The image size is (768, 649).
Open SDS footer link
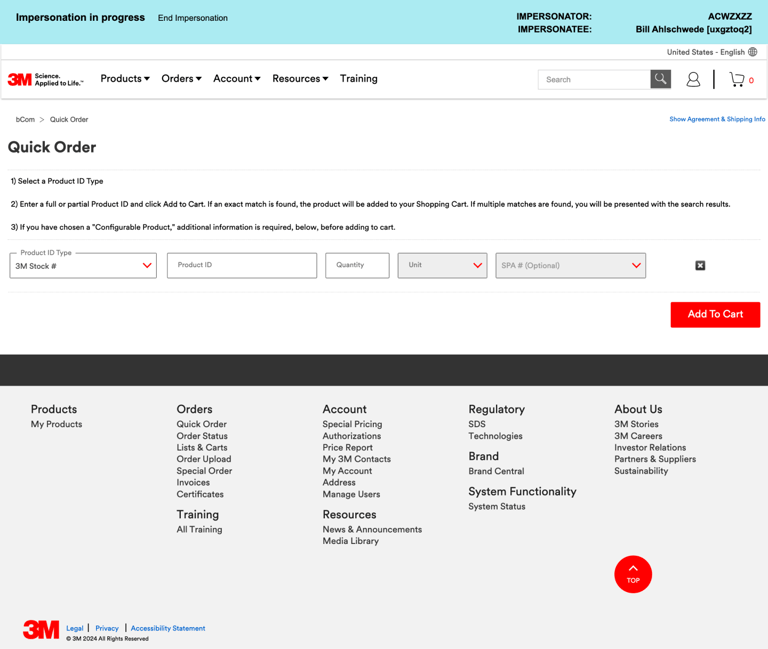pyautogui.click(x=477, y=424)
